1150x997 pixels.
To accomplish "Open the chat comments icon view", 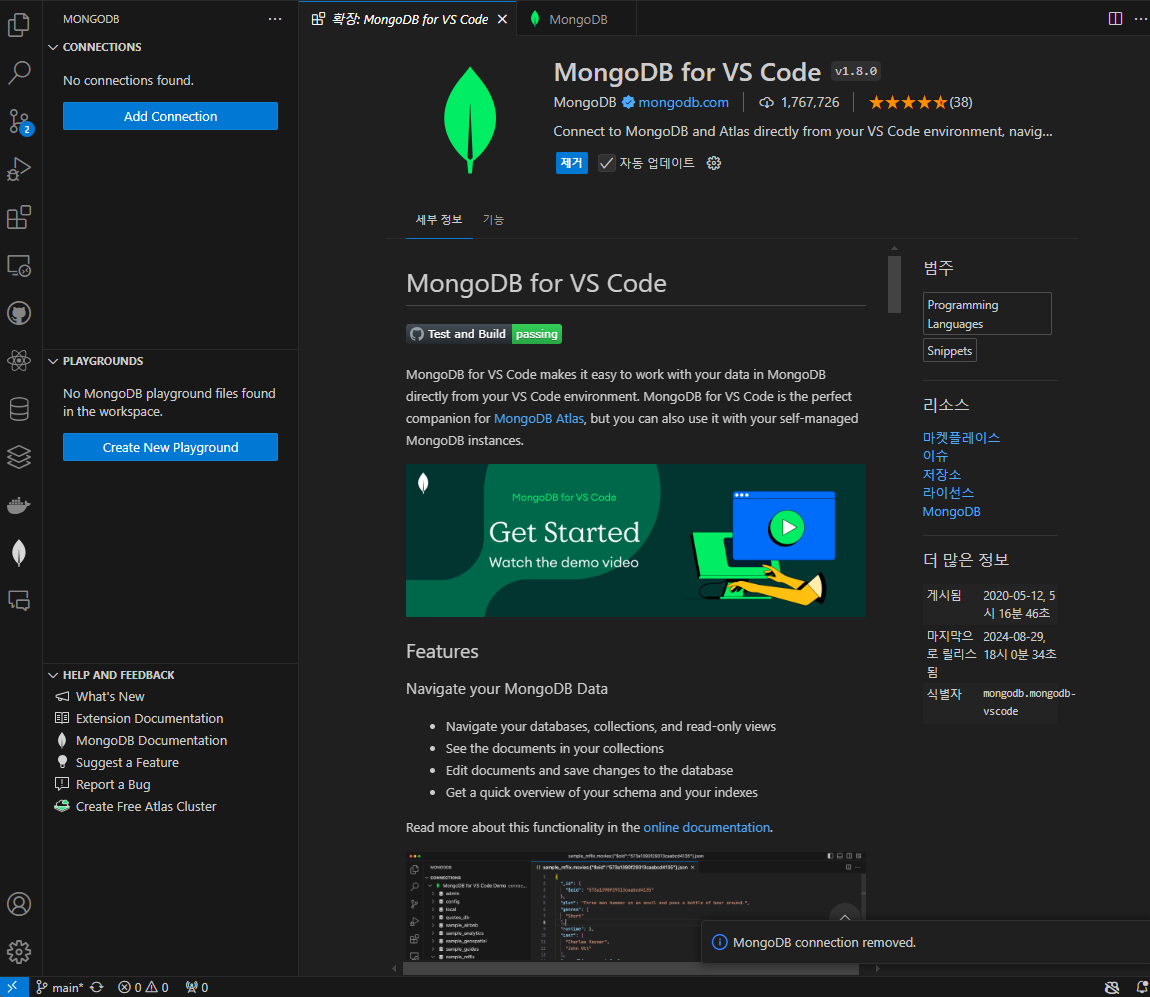I will click(x=19, y=601).
